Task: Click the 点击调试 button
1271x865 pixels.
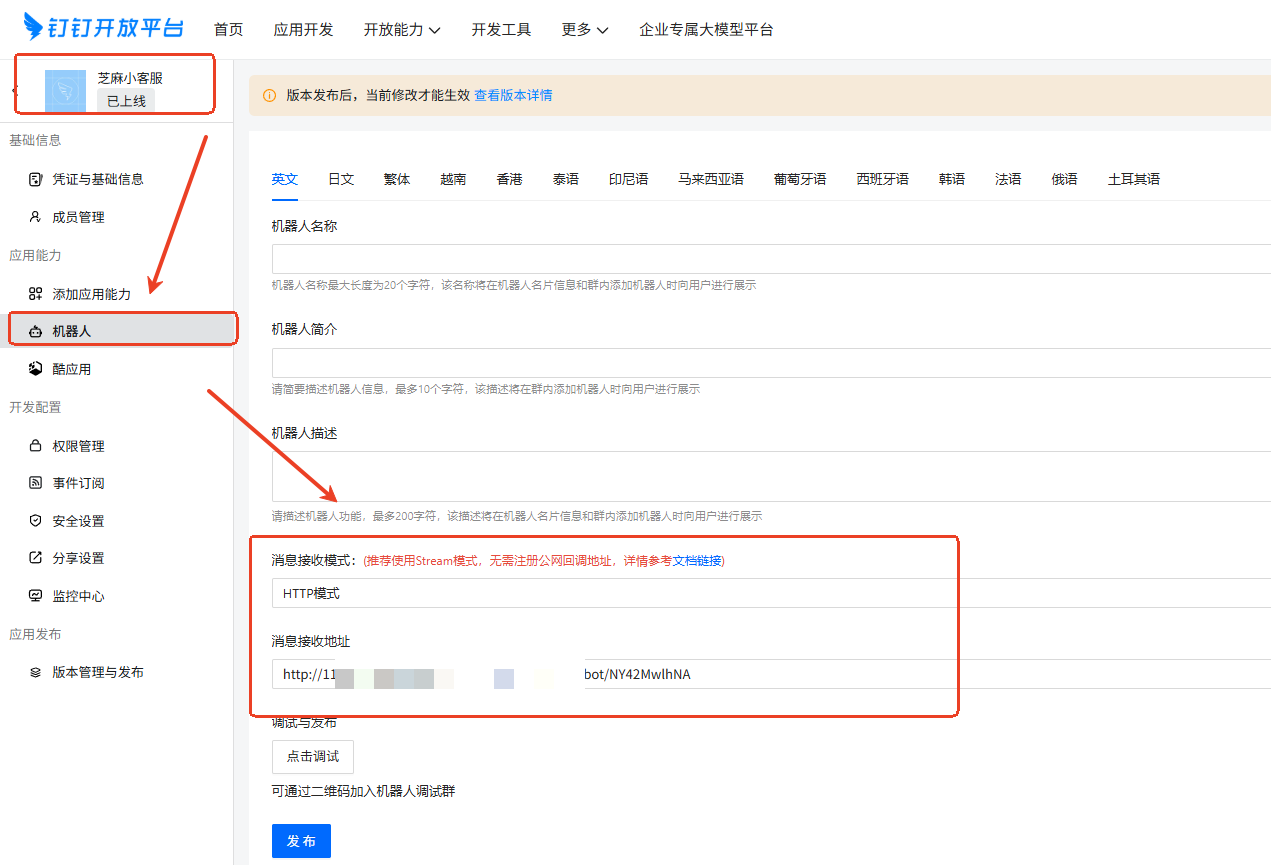Action: coord(313,757)
